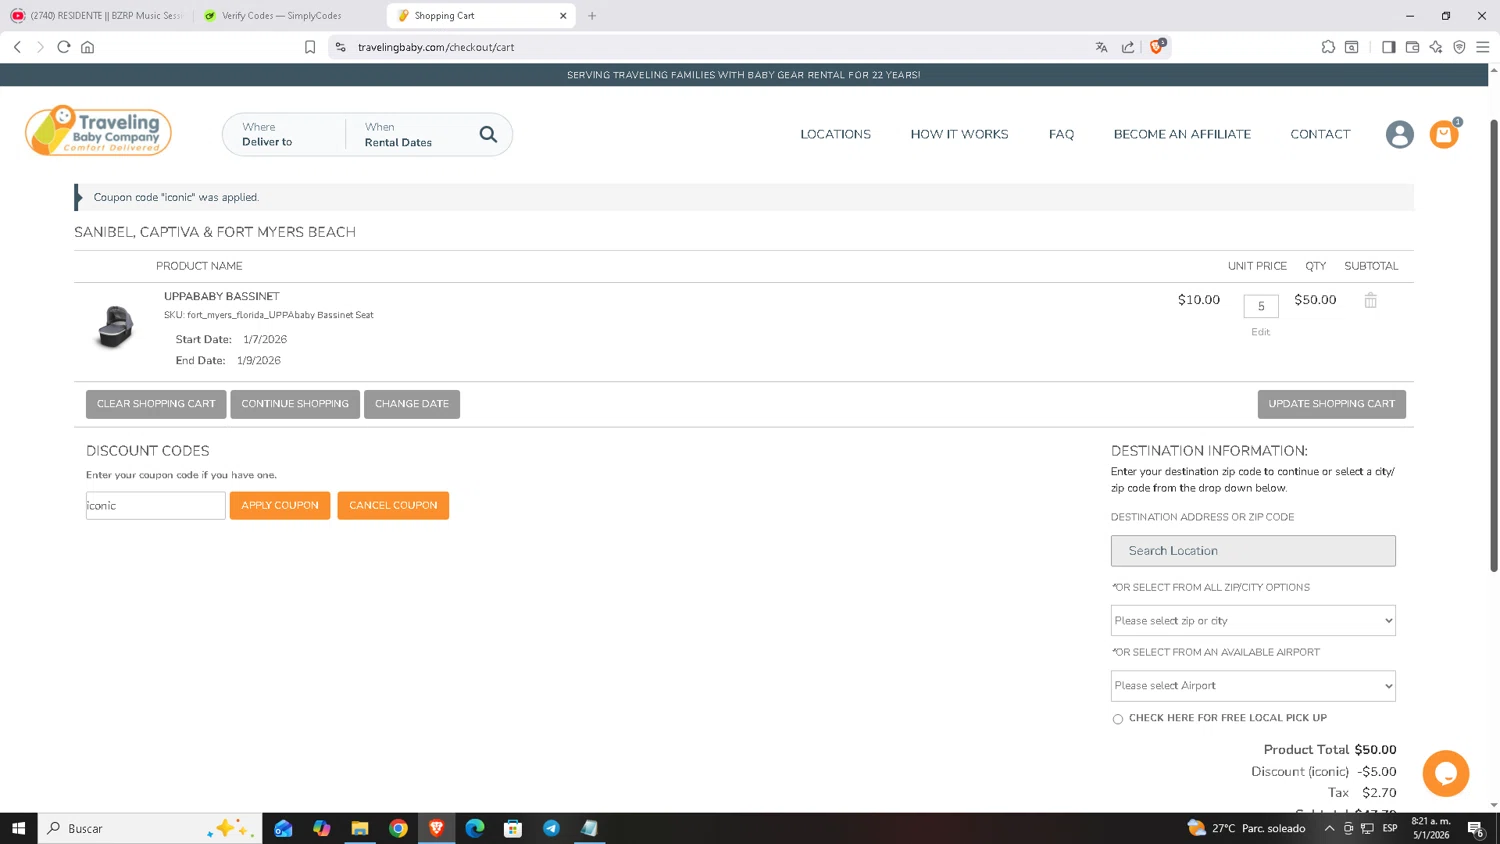Viewport: 1500px width, 844px height.
Task: Expand the zip or city dropdown
Action: (x=1252, y=620)
